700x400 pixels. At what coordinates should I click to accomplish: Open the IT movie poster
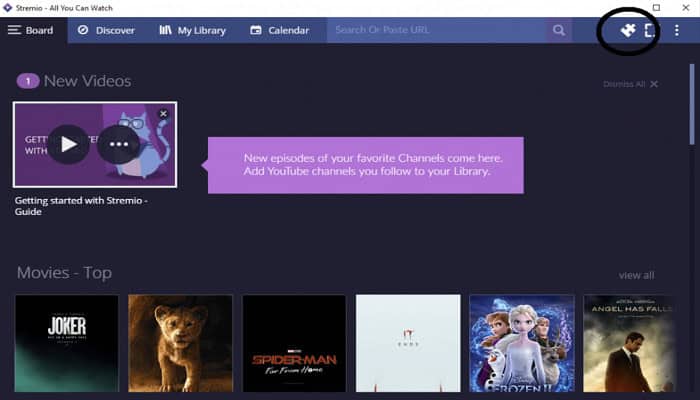(408, 343)
